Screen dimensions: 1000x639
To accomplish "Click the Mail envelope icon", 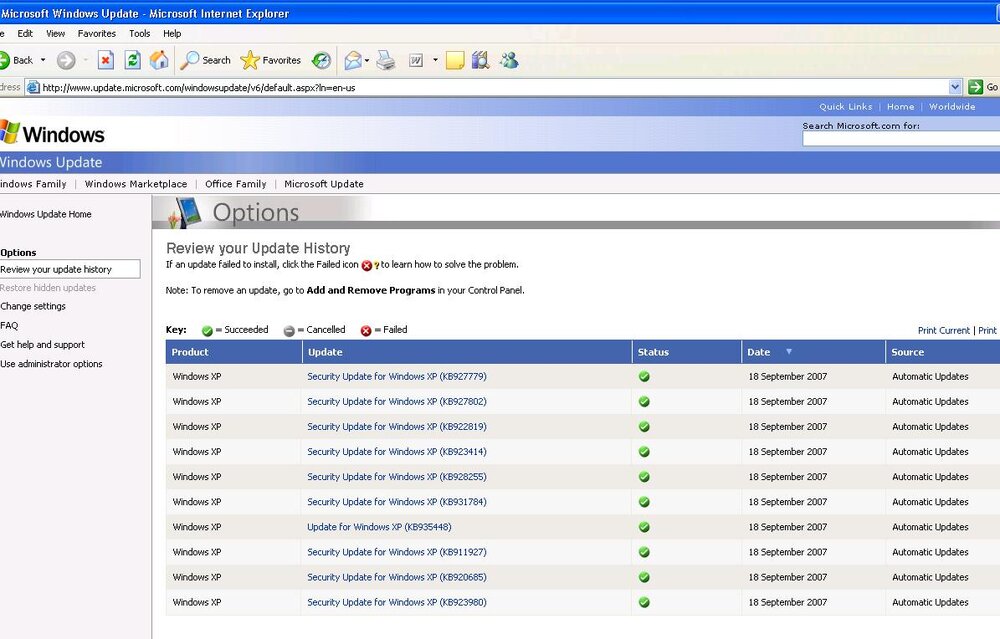I will 353,61.
